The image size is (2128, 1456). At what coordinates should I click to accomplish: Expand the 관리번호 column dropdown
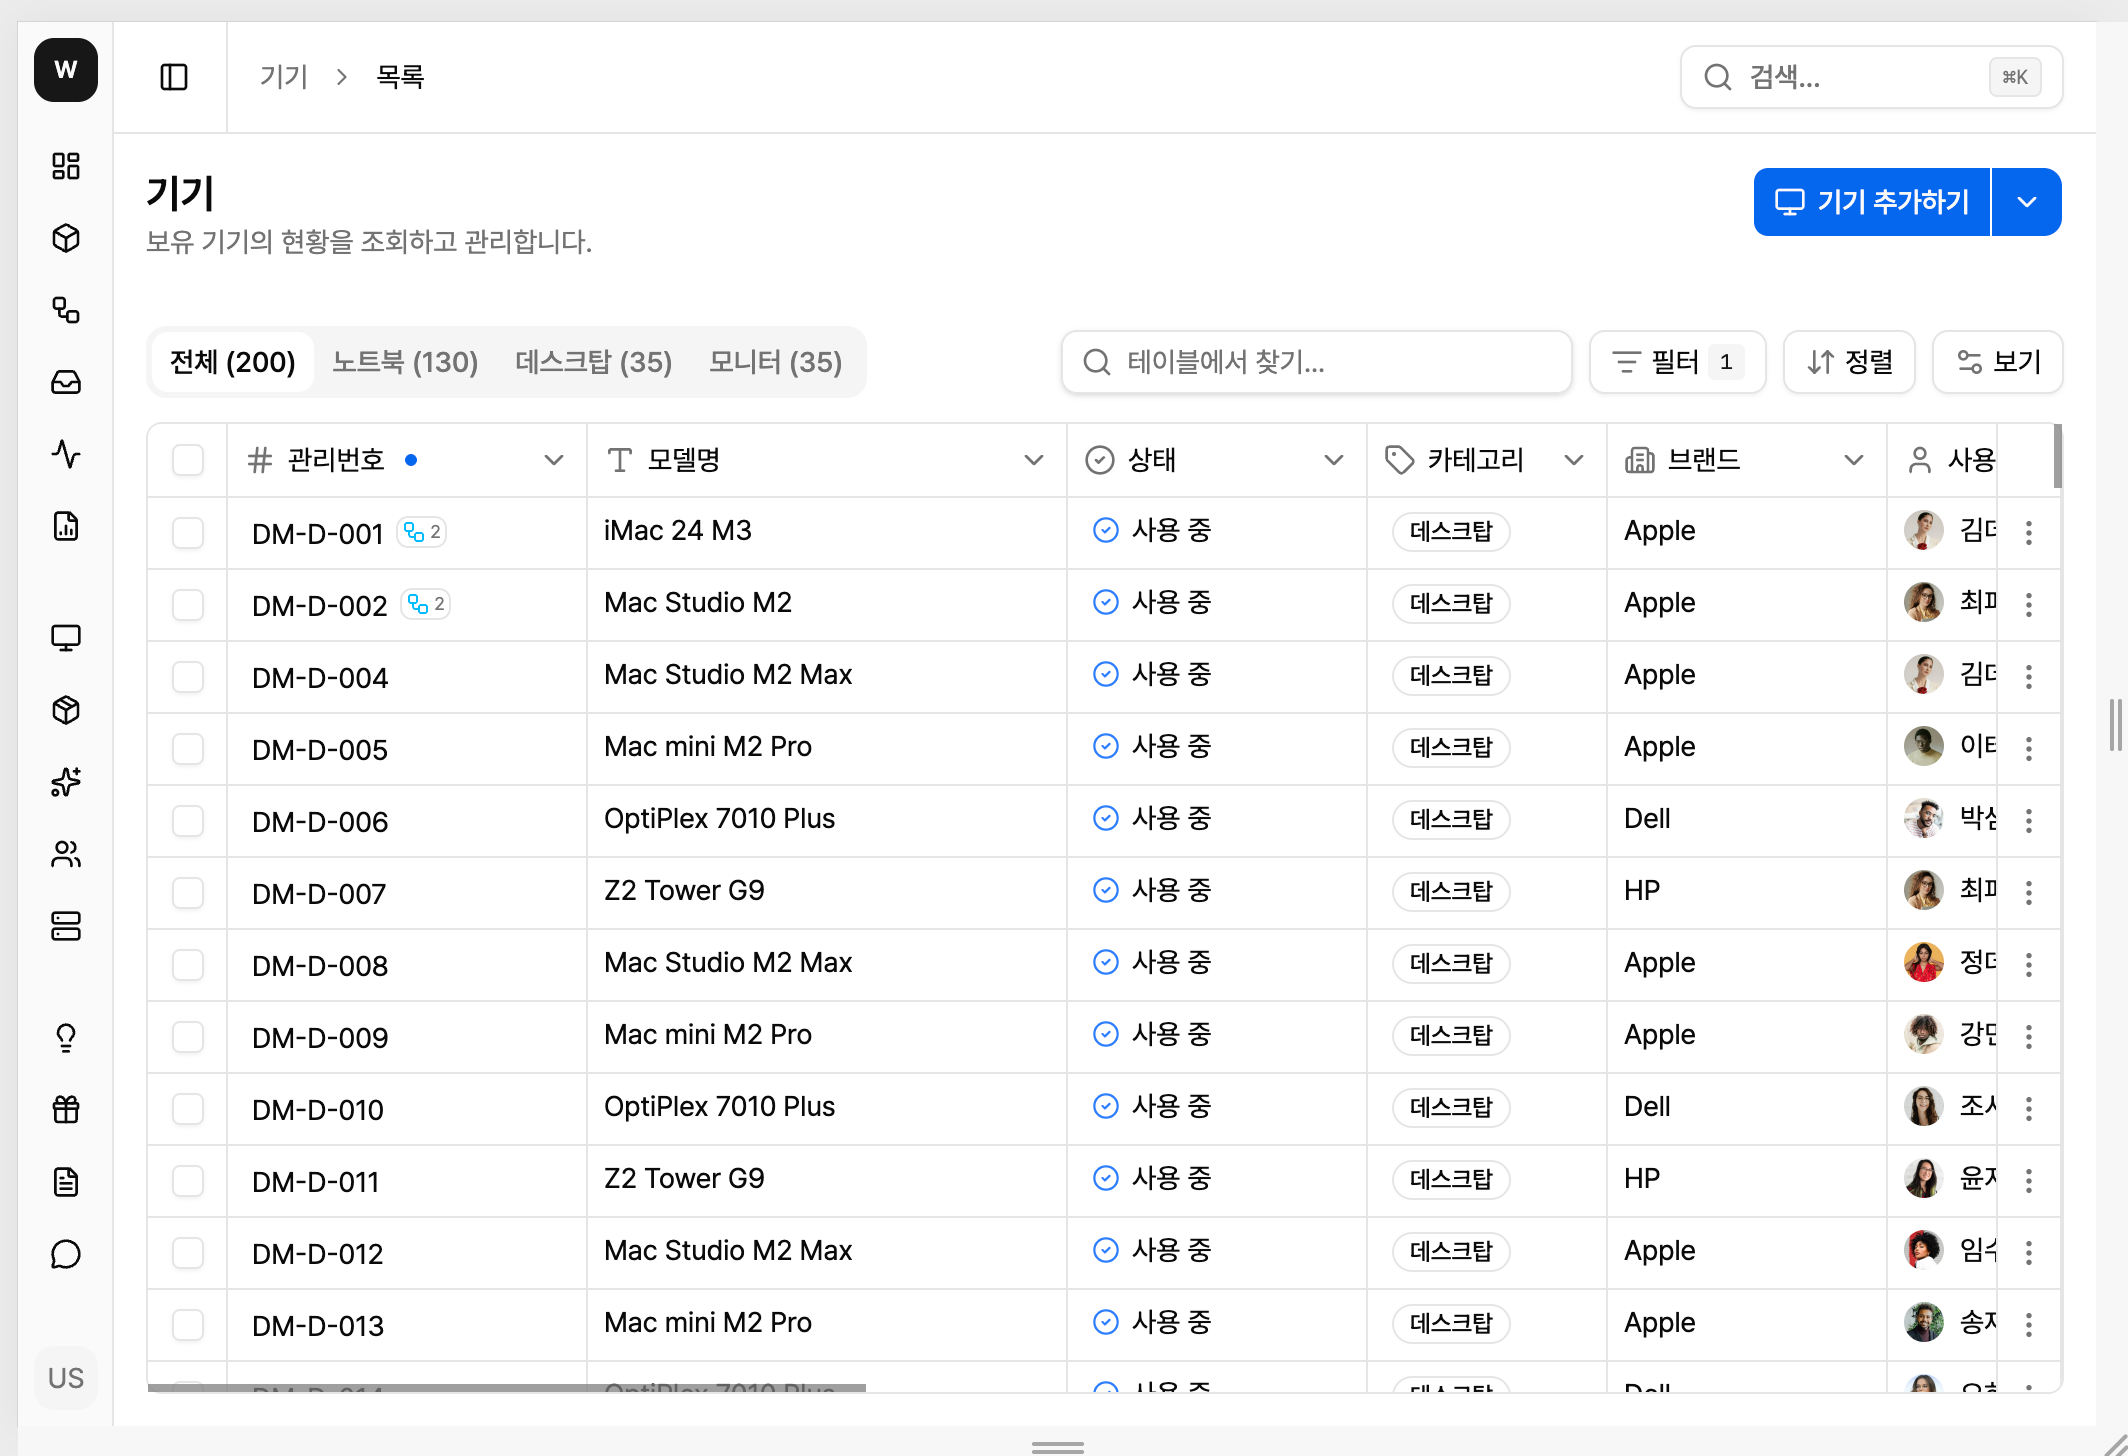[554, 460]
